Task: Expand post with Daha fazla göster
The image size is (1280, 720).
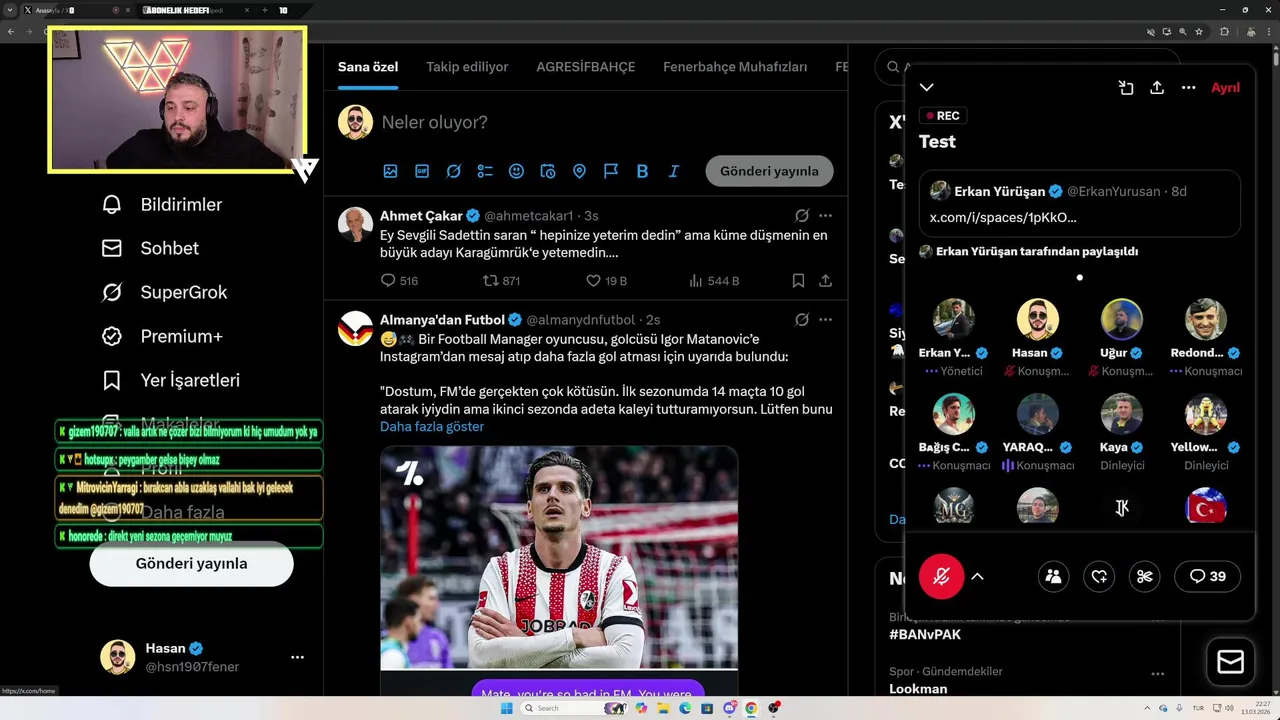Action: tap(432, 426)
